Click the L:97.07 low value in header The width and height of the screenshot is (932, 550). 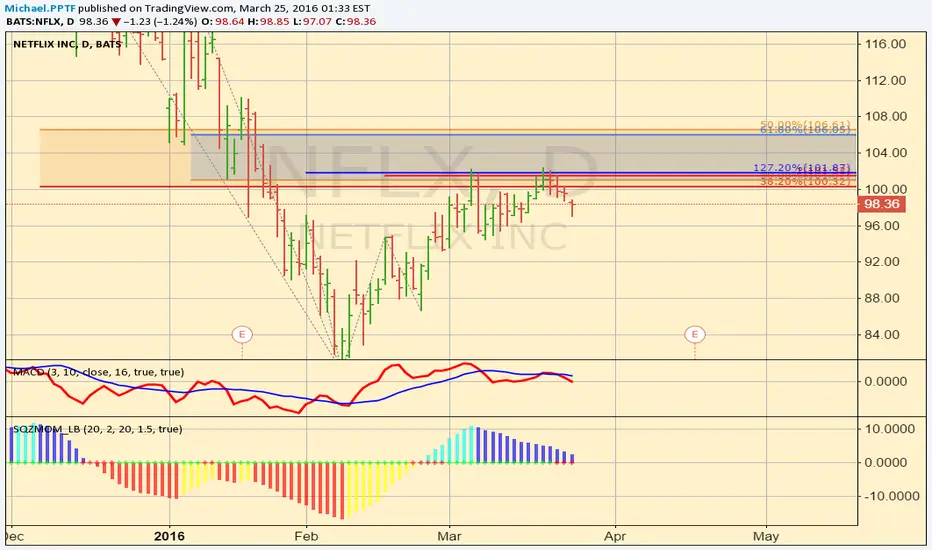pos(313,21)
